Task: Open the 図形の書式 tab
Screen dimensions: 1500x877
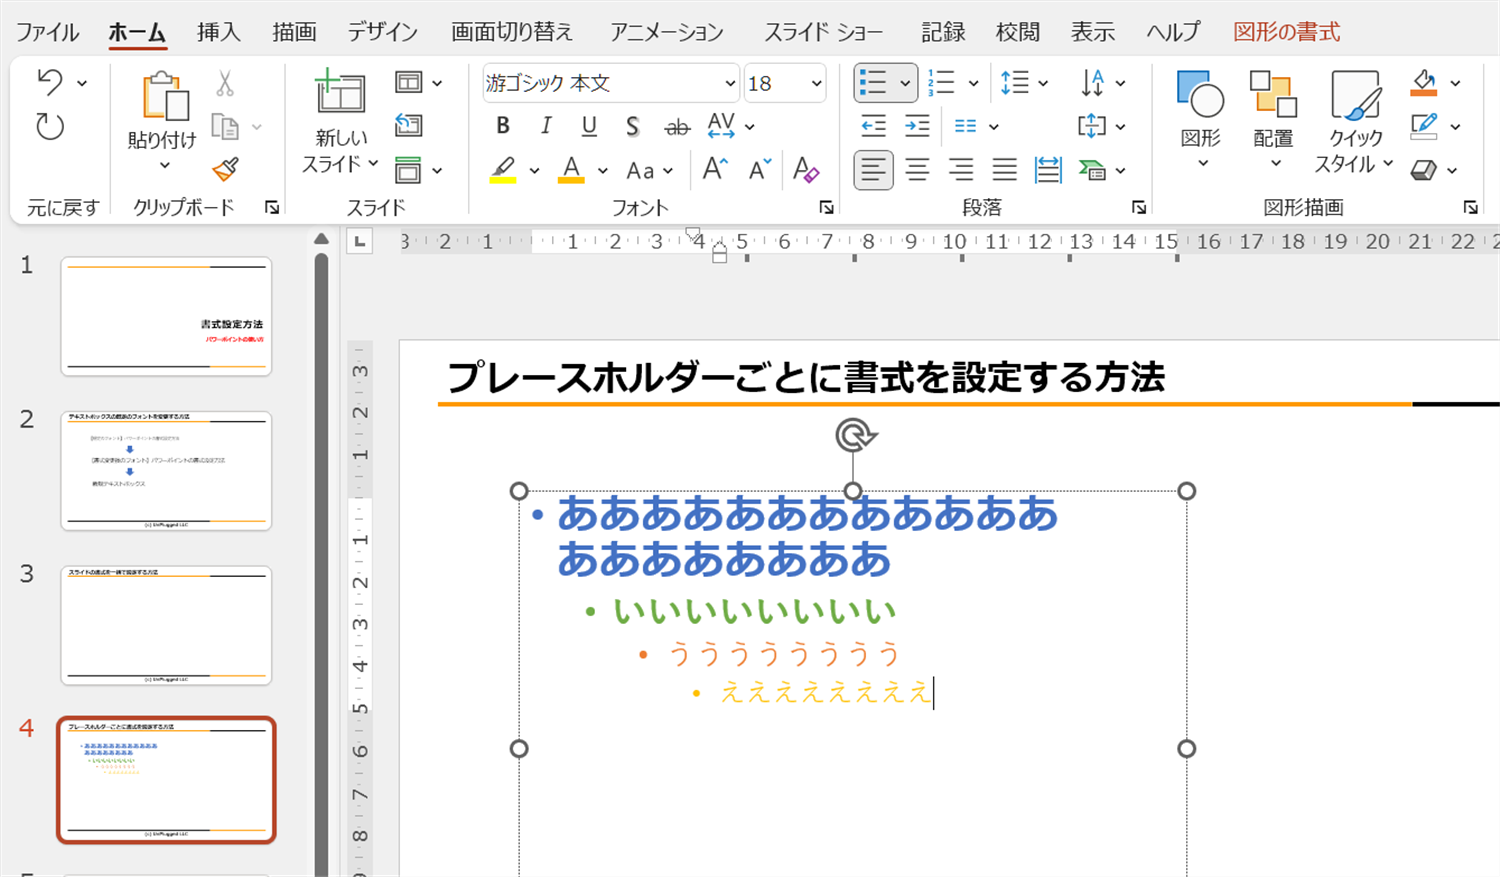Action: (x=1288, y=31)
